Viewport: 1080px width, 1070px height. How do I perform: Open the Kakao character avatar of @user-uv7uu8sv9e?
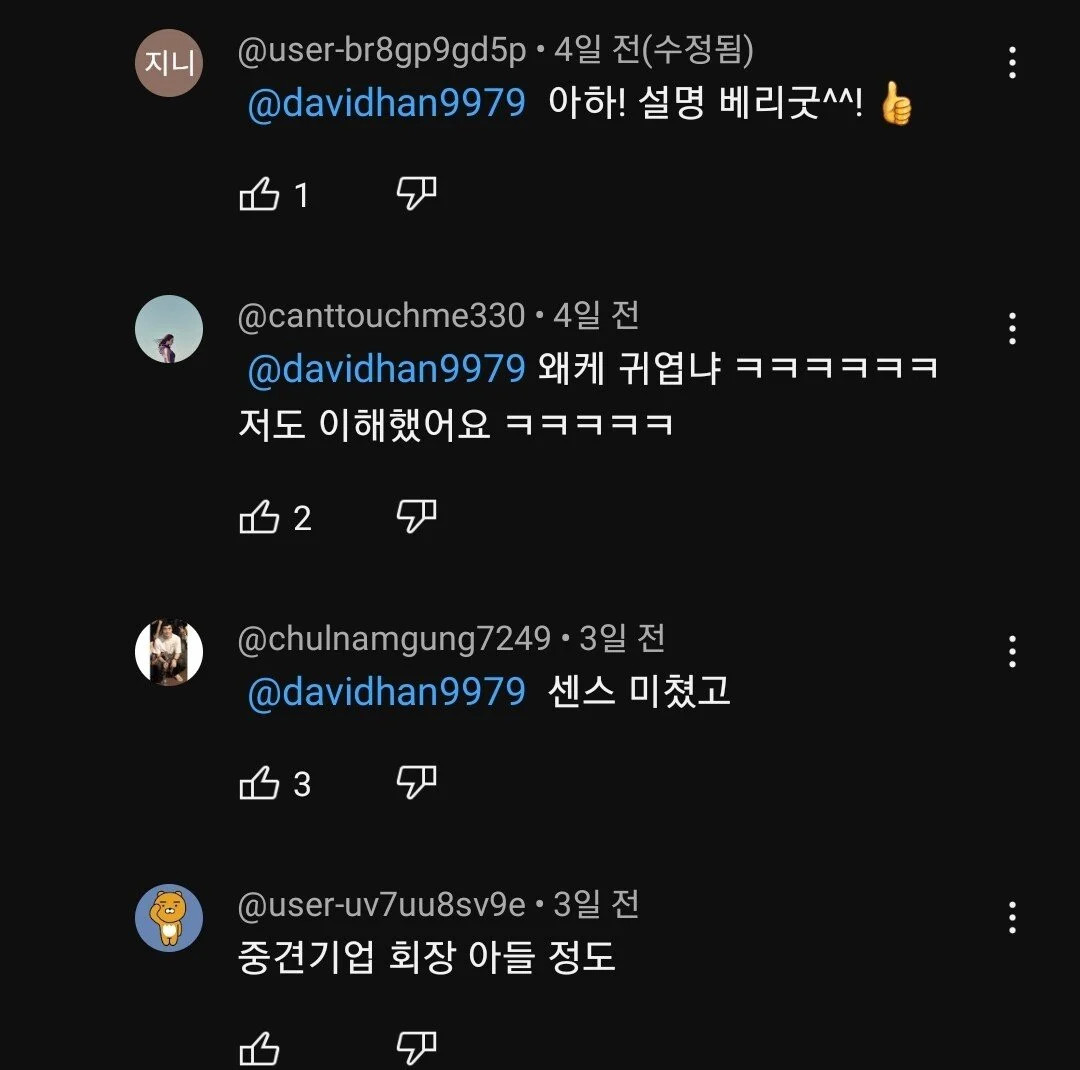tap(168, 917)
